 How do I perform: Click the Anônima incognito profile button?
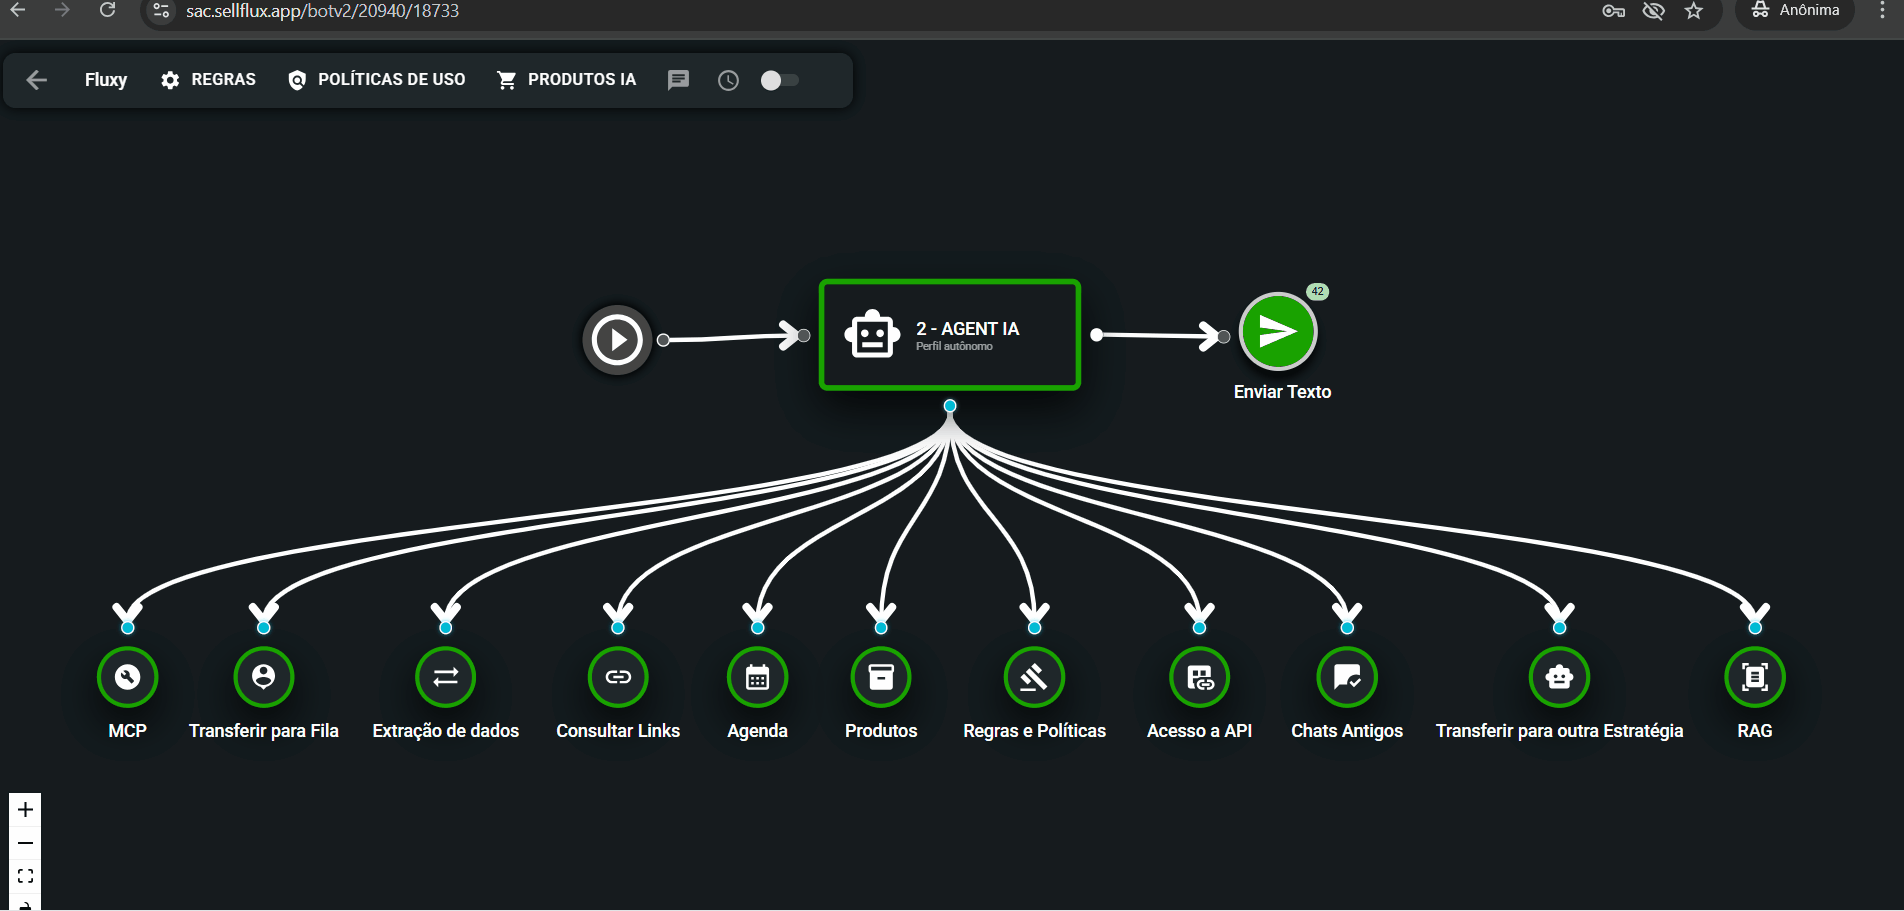1795,11
